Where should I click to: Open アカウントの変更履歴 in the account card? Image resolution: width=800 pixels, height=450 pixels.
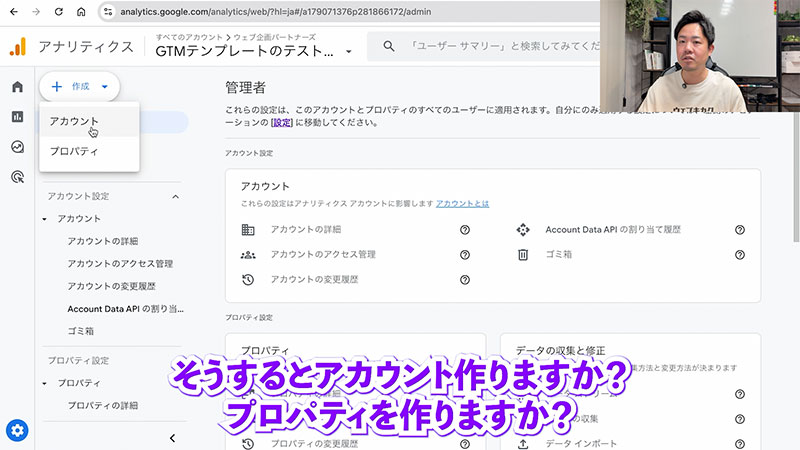(x=314, y=280)
